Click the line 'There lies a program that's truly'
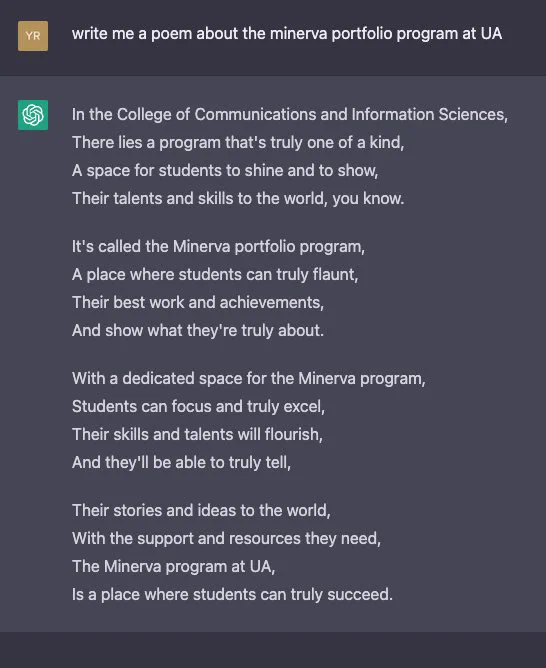546x668 pixels. [x=238, y=142]
